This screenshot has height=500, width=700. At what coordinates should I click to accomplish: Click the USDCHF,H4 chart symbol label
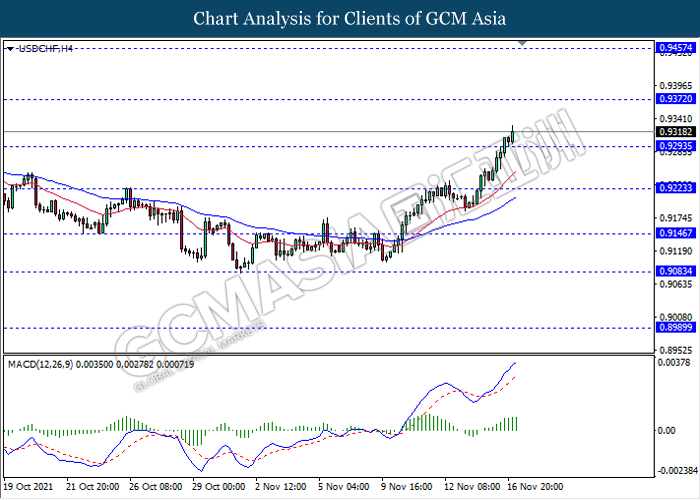click(x=46, y=49)
